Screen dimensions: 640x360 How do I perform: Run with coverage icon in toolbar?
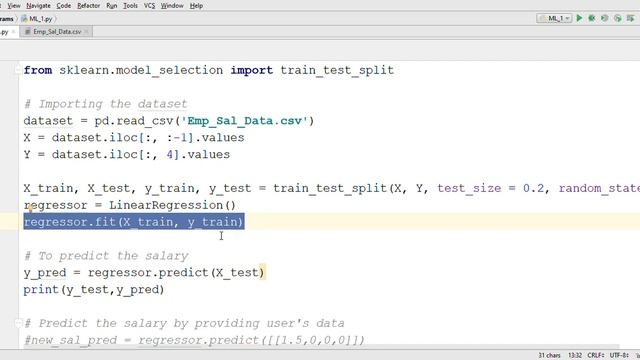click(605, 18)
